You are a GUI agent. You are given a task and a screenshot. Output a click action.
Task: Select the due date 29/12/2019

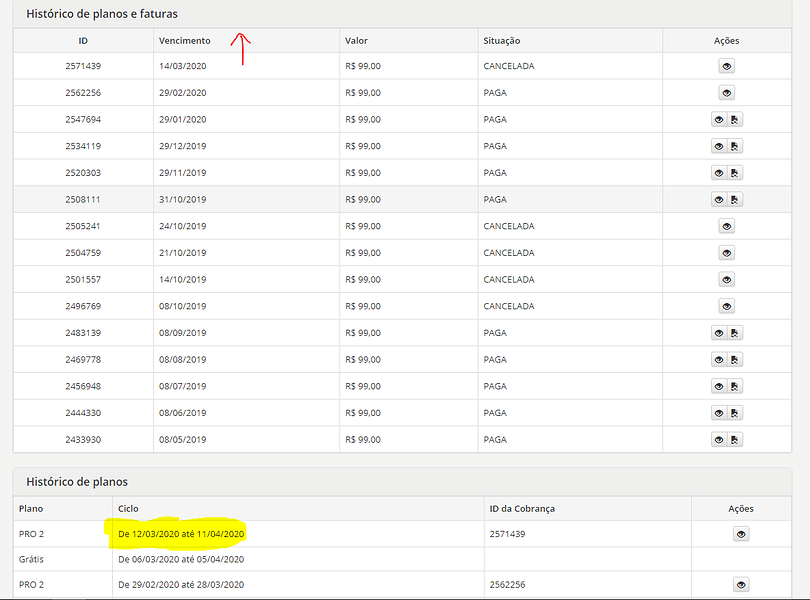pyautogui.click(x=182, y=146)
